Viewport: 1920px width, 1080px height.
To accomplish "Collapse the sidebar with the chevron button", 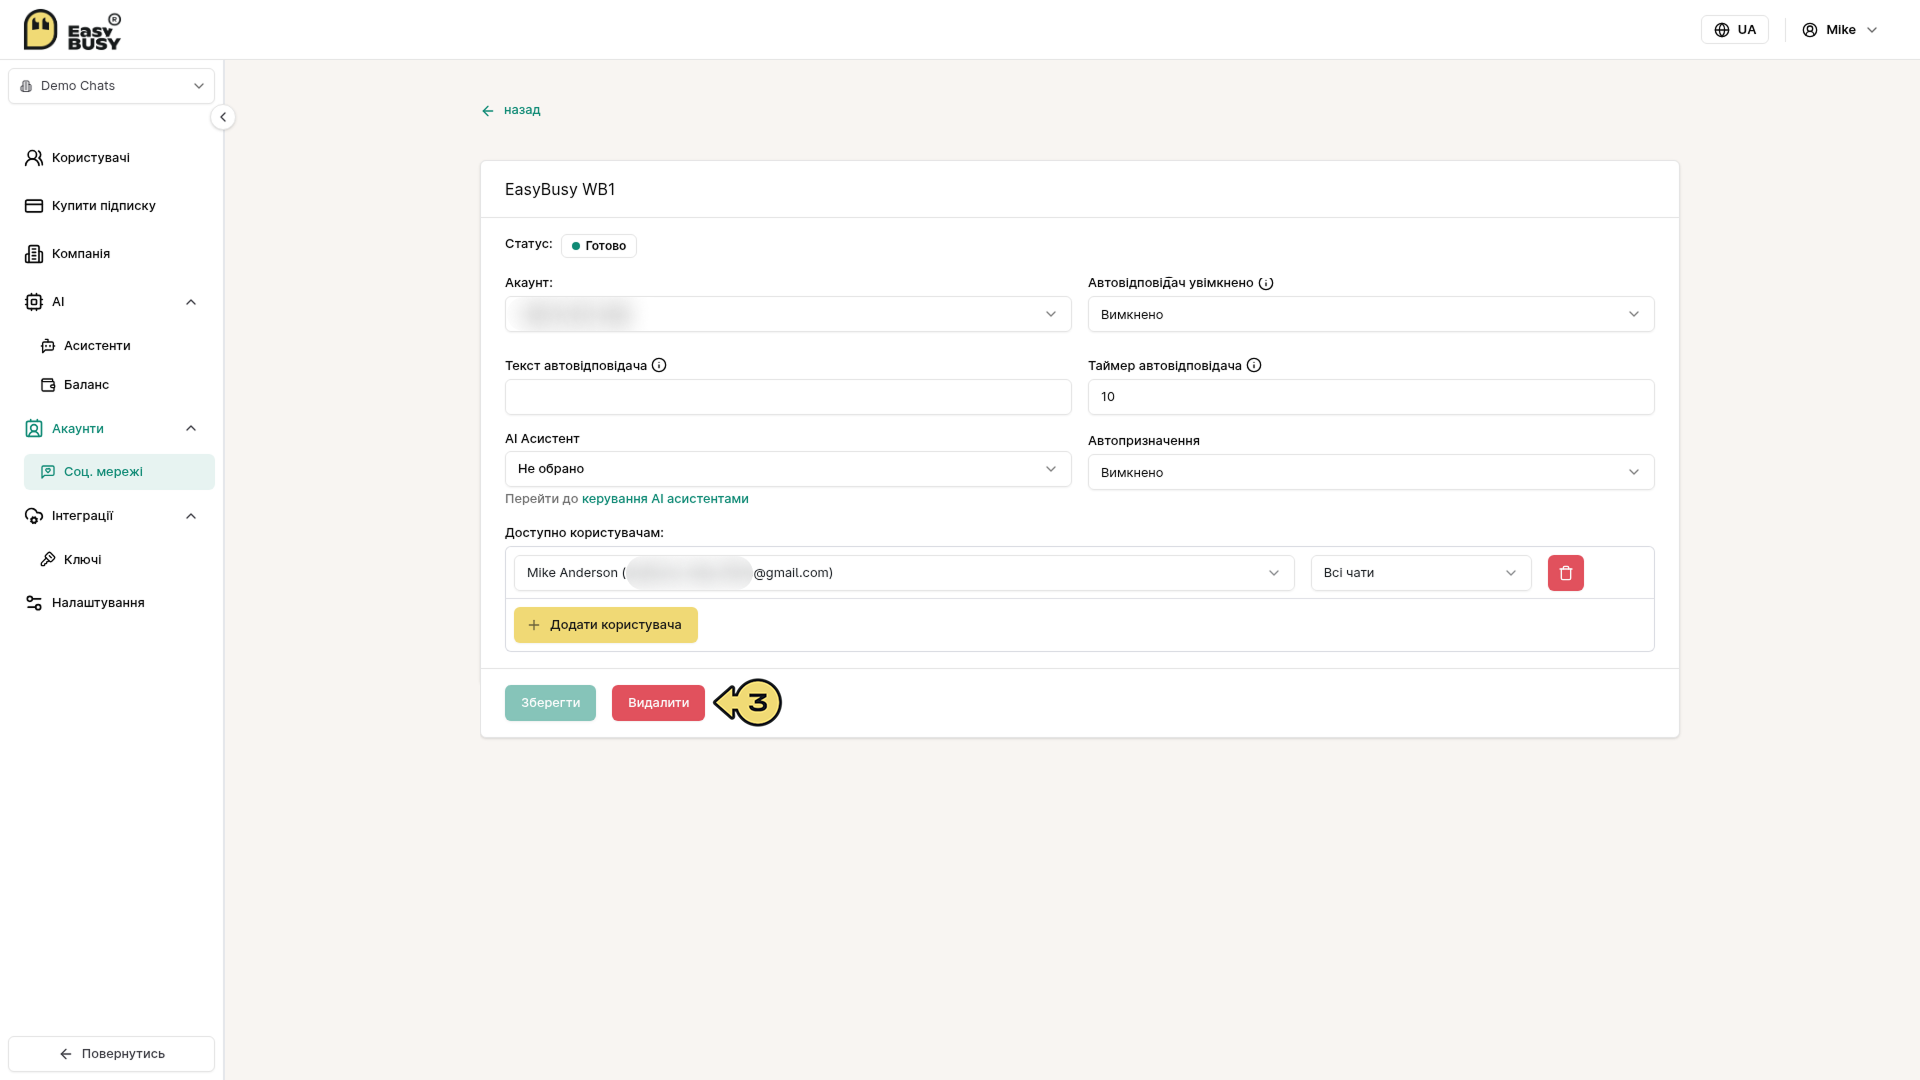I will tap(223, 117).
